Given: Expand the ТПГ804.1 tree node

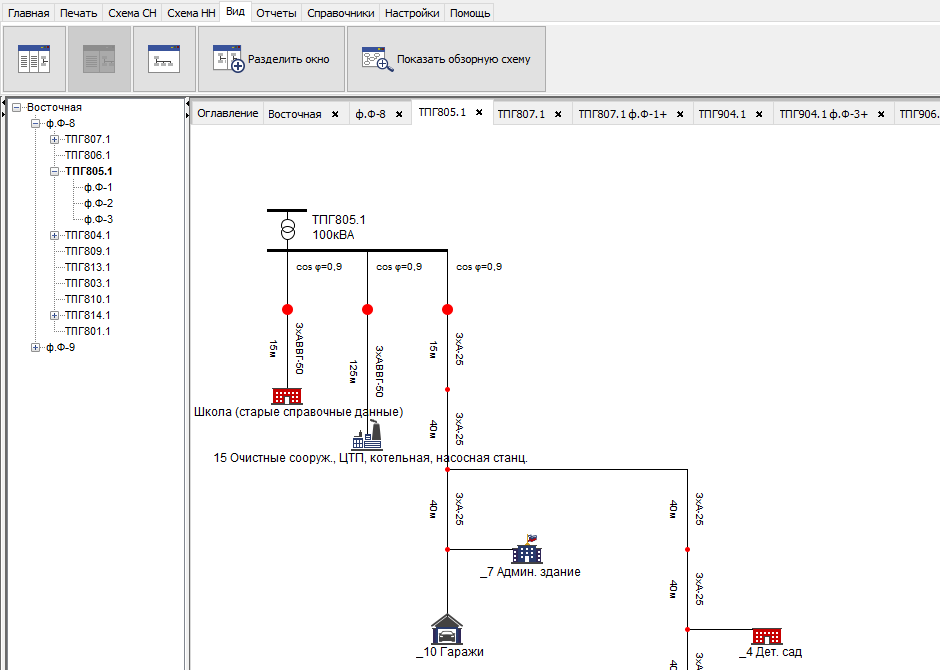Looking at the screenshot, I should [x=55, y=236].
